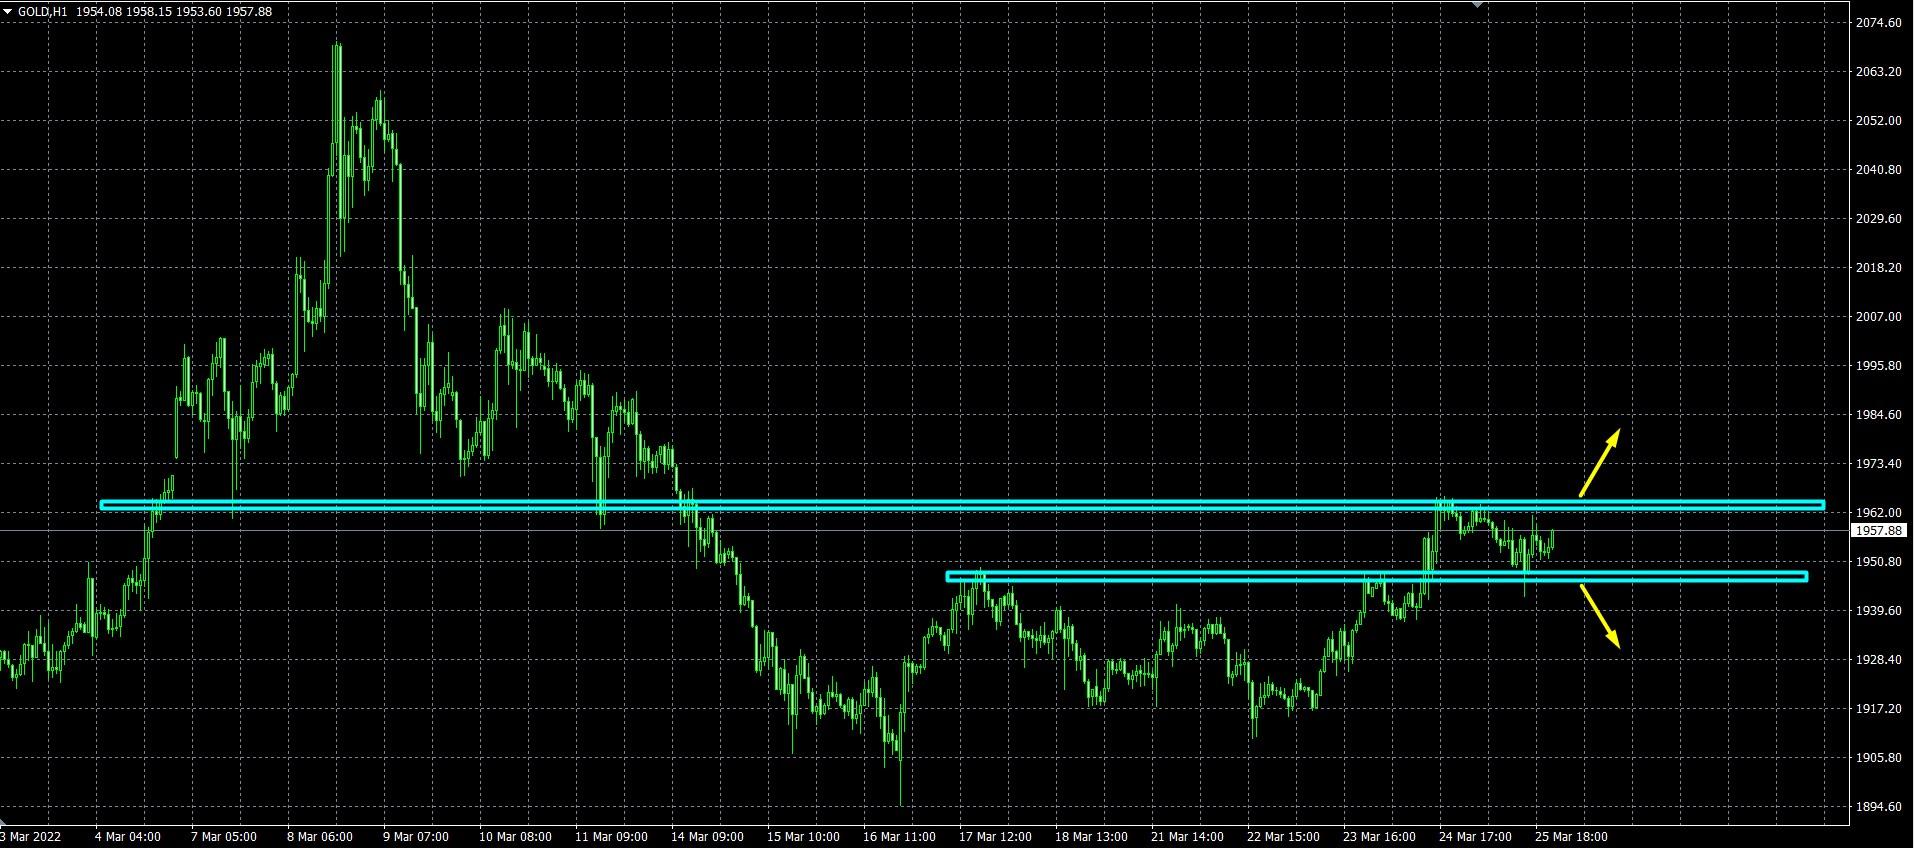Click the 2007.00 price axis label
This screenshot has height=848, width=1914.
1878,316
